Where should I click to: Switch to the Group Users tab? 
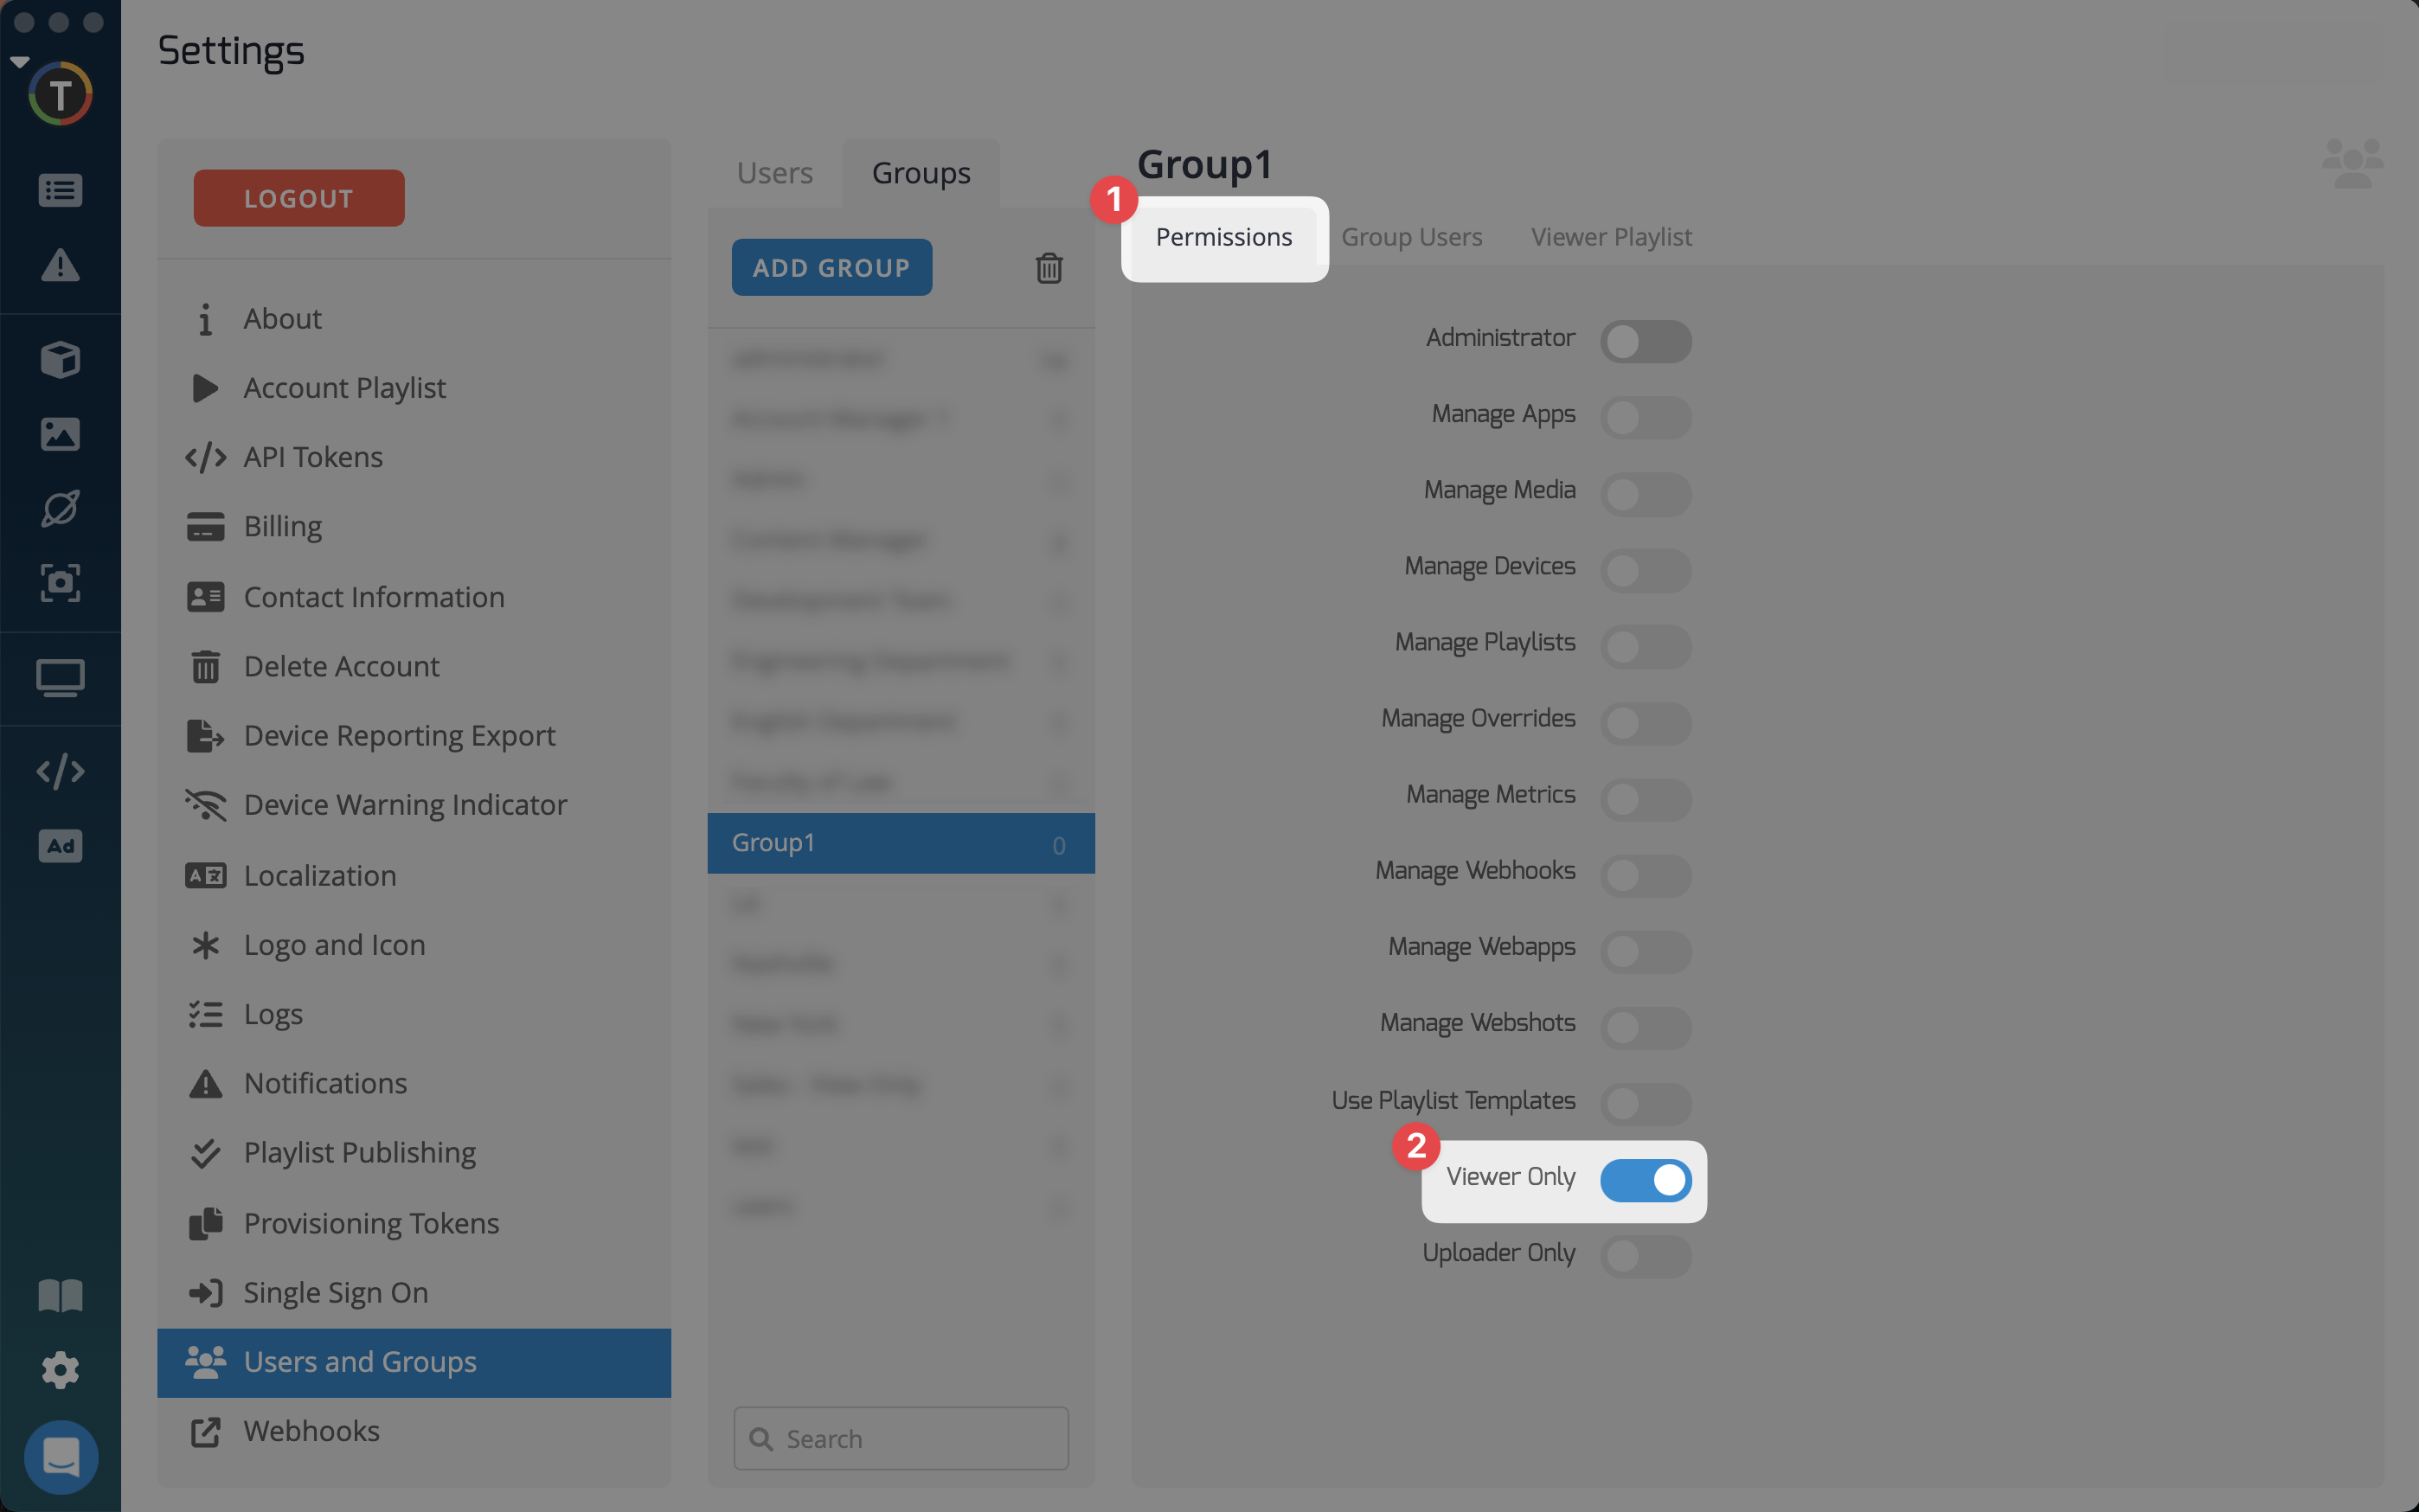tap(1411, 237)
